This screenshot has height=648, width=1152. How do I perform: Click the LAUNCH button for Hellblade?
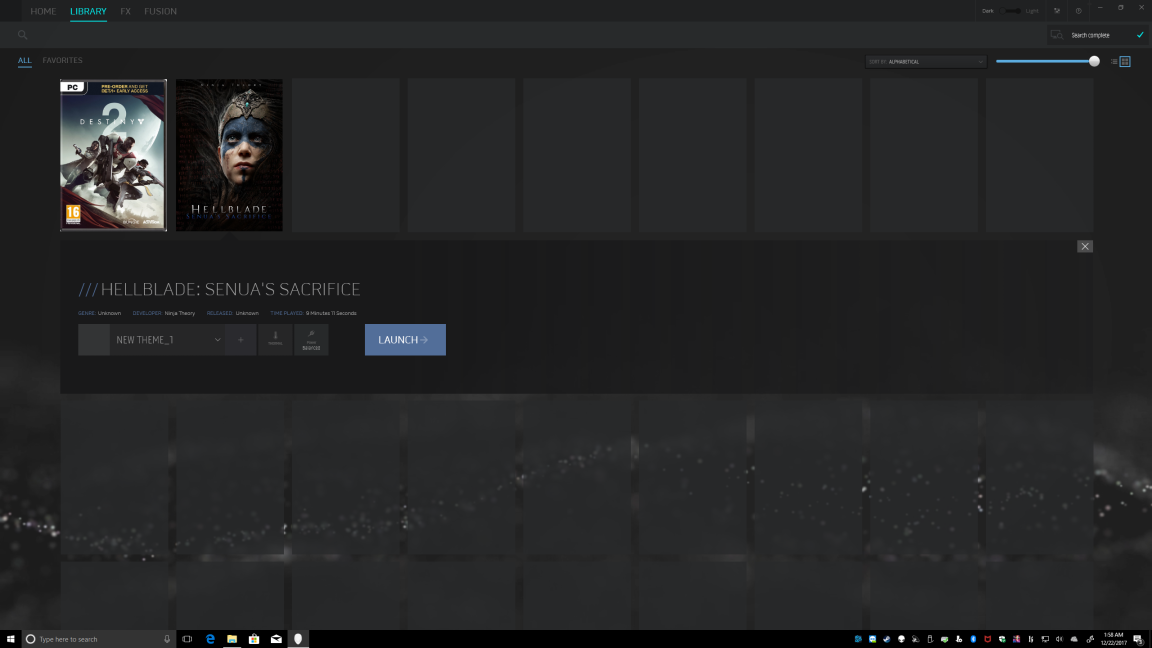(x=404, y=339)
